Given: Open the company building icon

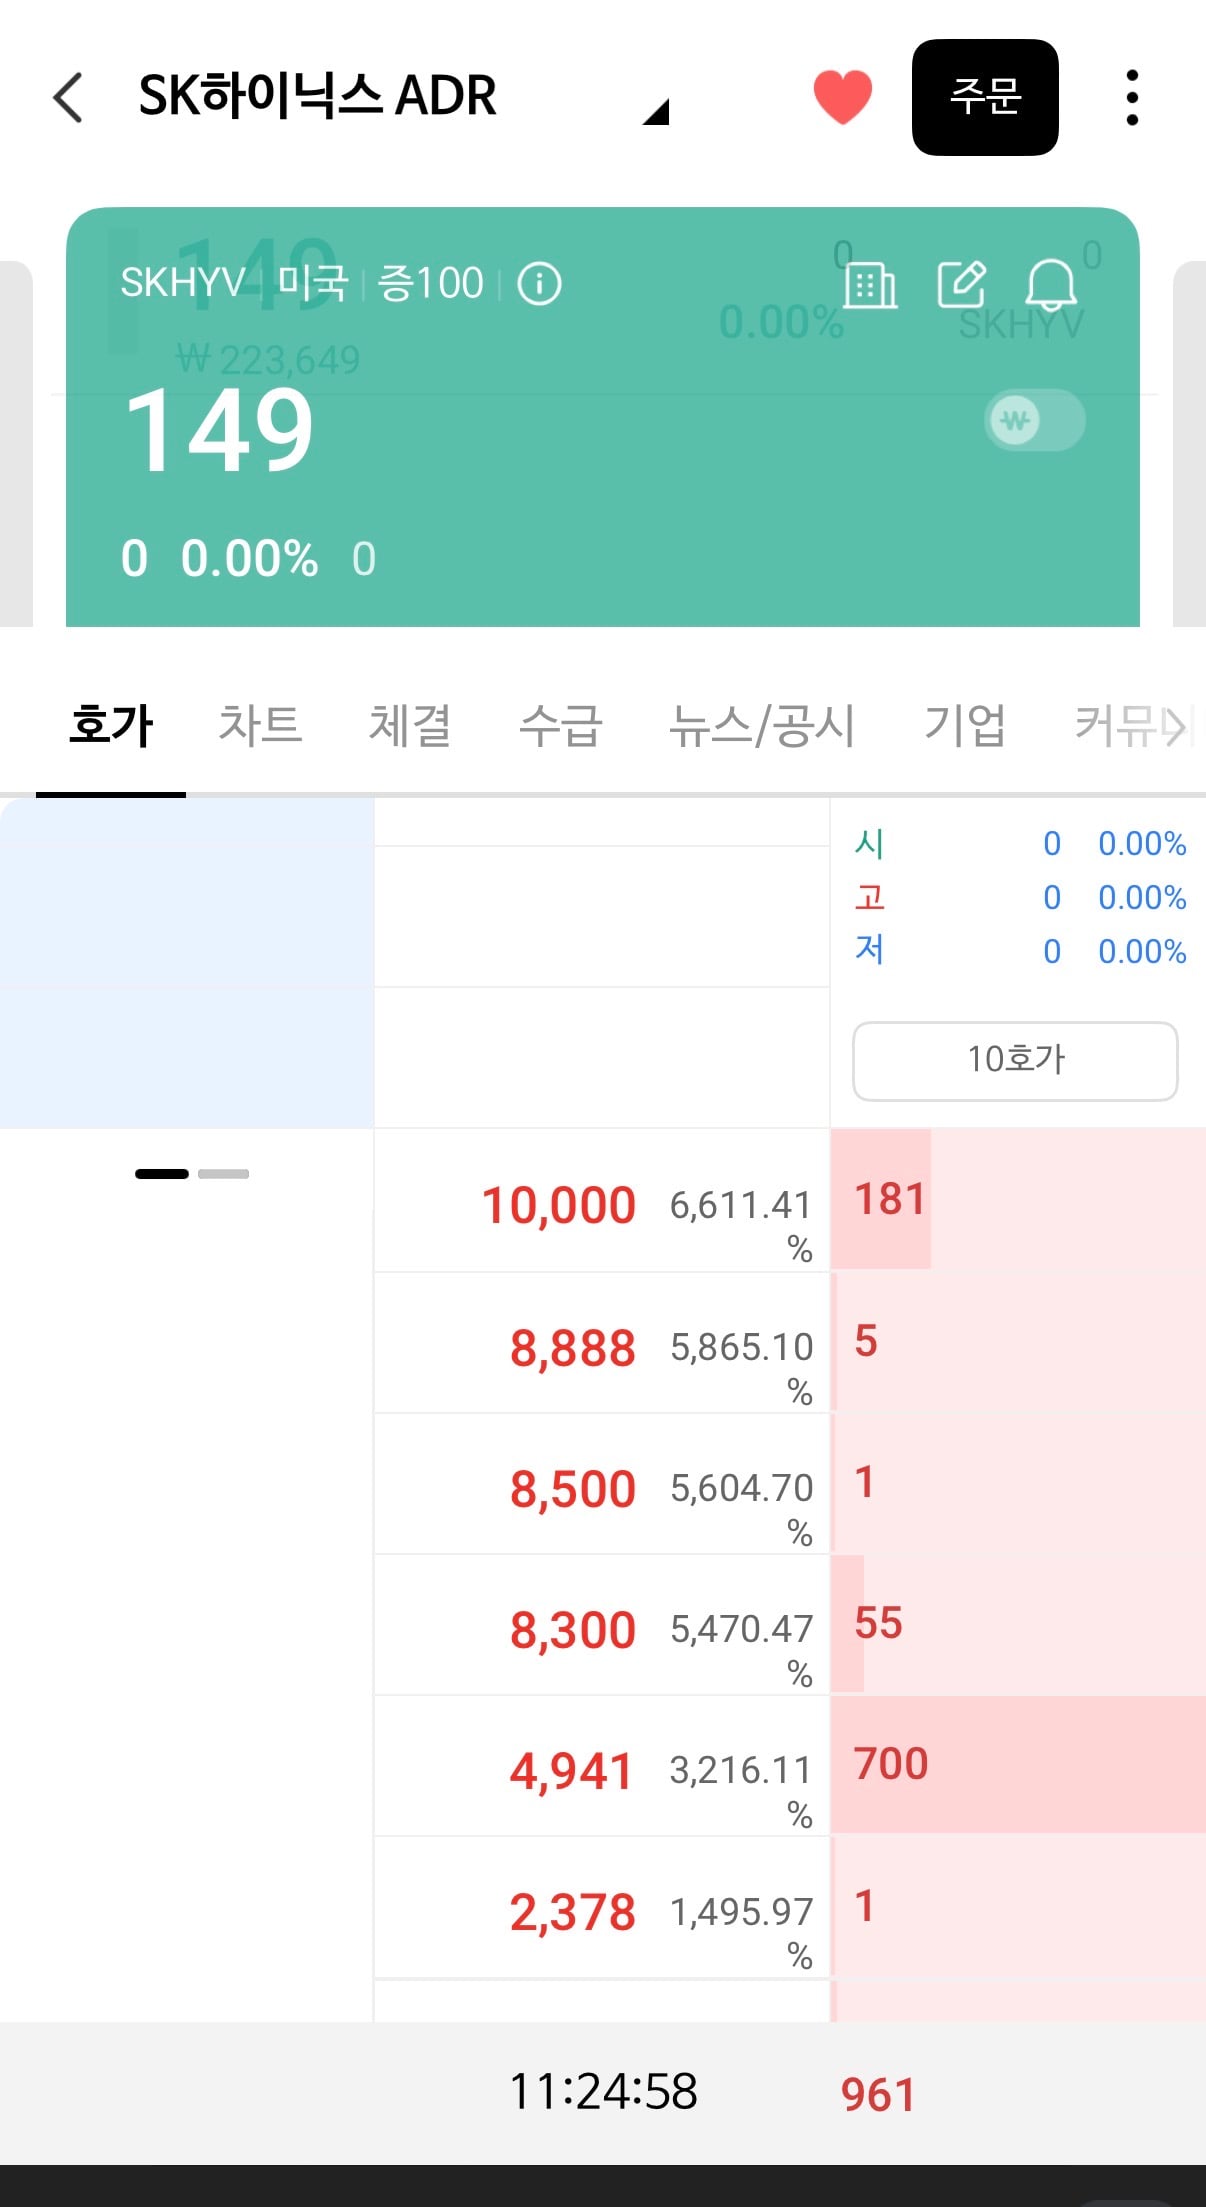Looking at the screenshot, I should (x=869, y=285).
